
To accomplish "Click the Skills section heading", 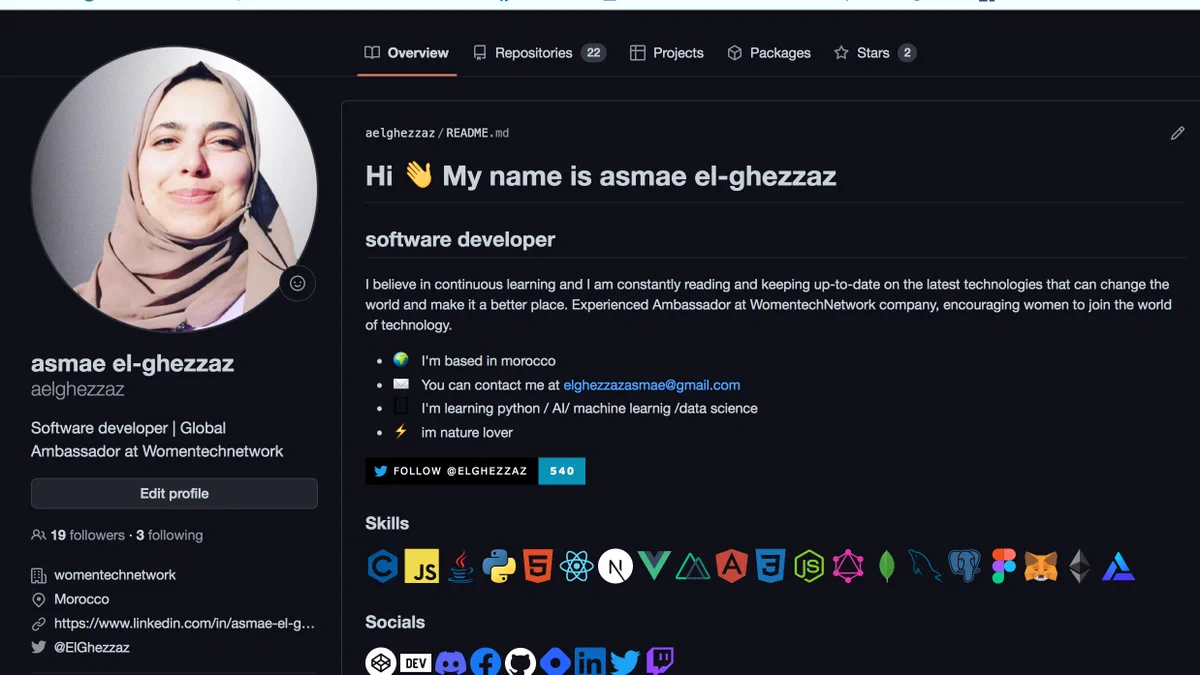I will [x=387, y=523].
